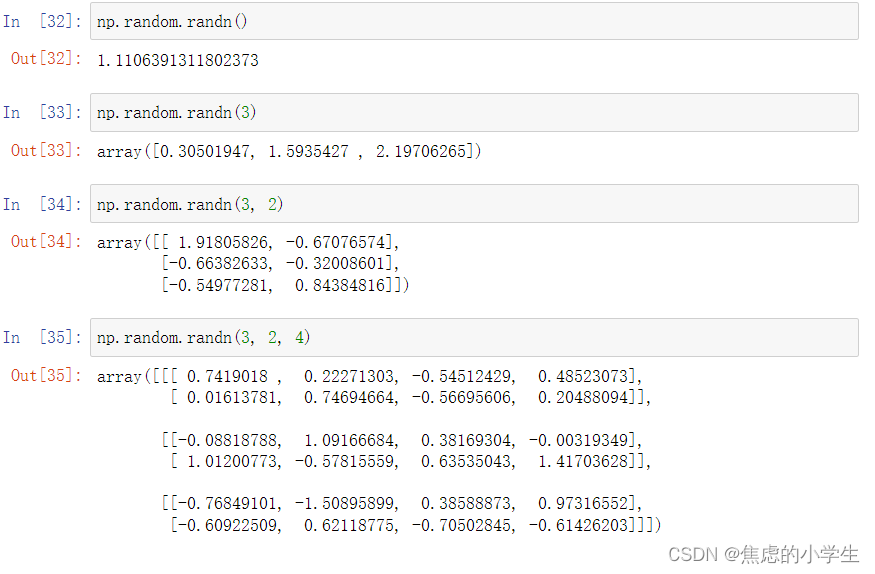Click the In [34] prompt area
The height and width of the screenshot is (574, 875).
[x=42, y=204]
